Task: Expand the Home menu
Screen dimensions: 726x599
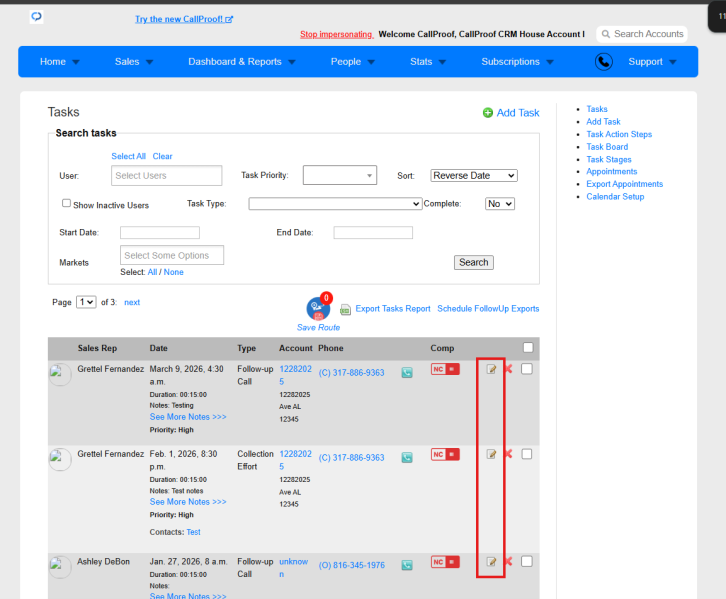Action: pos(59,62)
